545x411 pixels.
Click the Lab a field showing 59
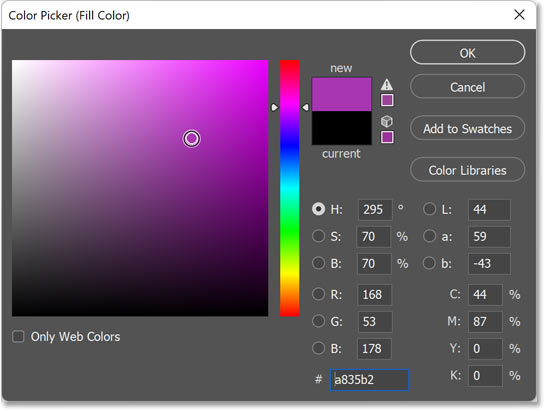click(489, 237)
